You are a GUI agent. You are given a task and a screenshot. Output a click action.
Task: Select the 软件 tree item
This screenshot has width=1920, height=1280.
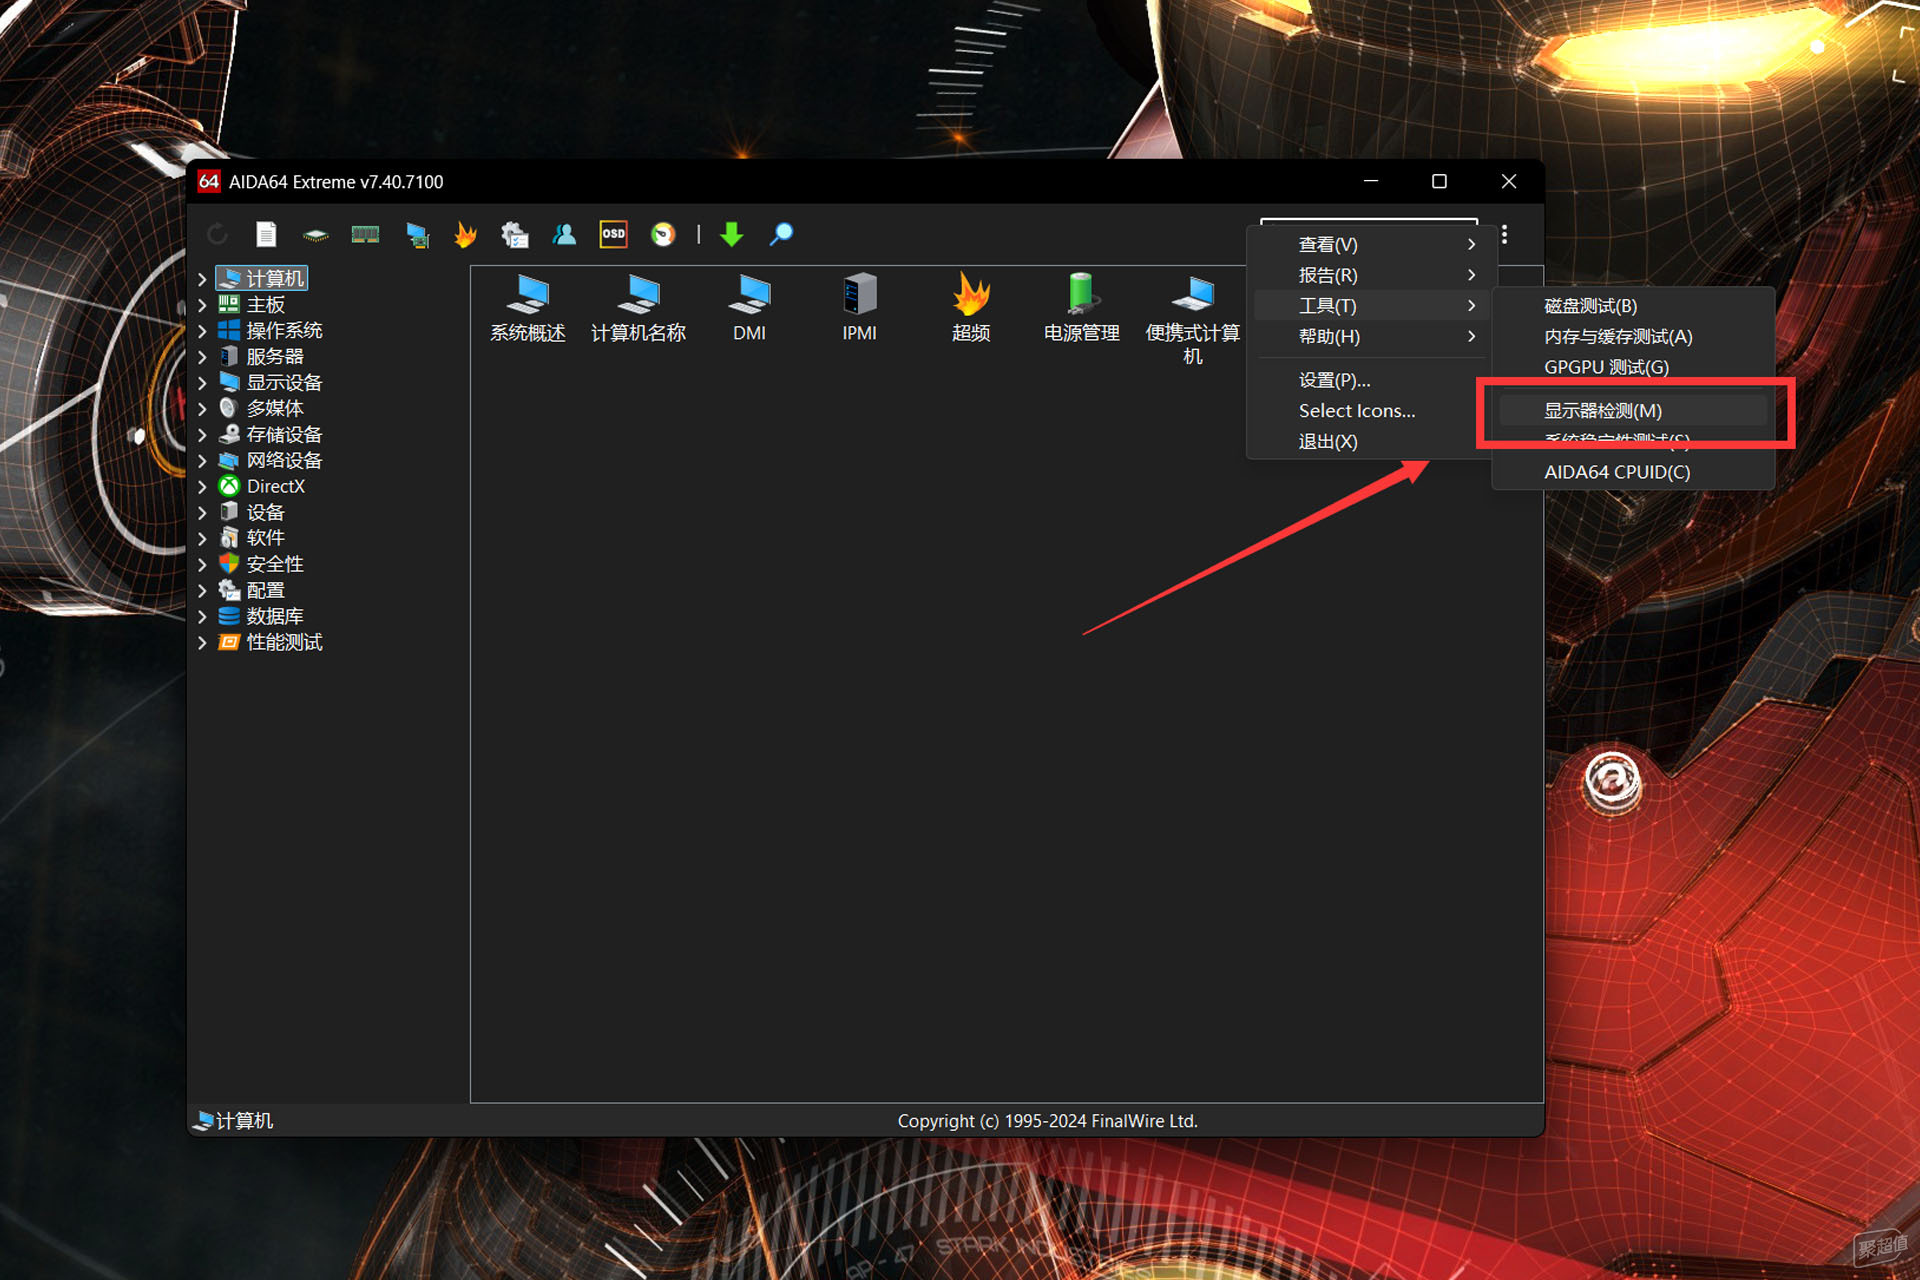[x=252, y=539]
